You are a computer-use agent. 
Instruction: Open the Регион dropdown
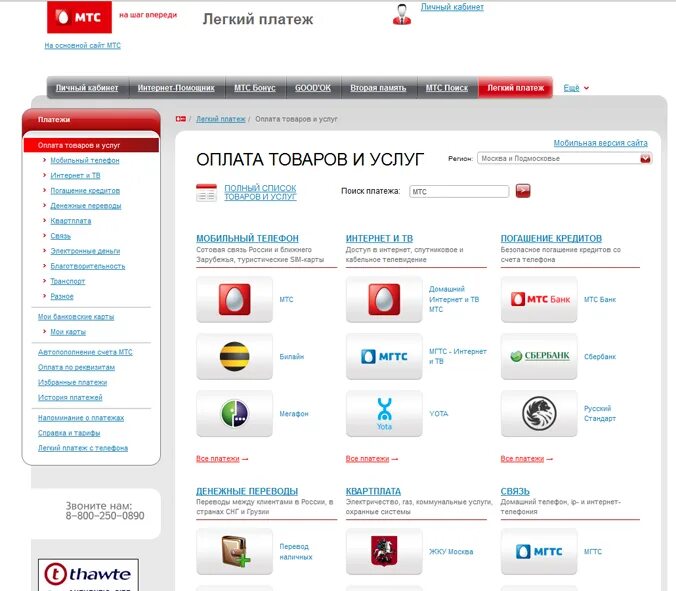[x=564, y=159]
